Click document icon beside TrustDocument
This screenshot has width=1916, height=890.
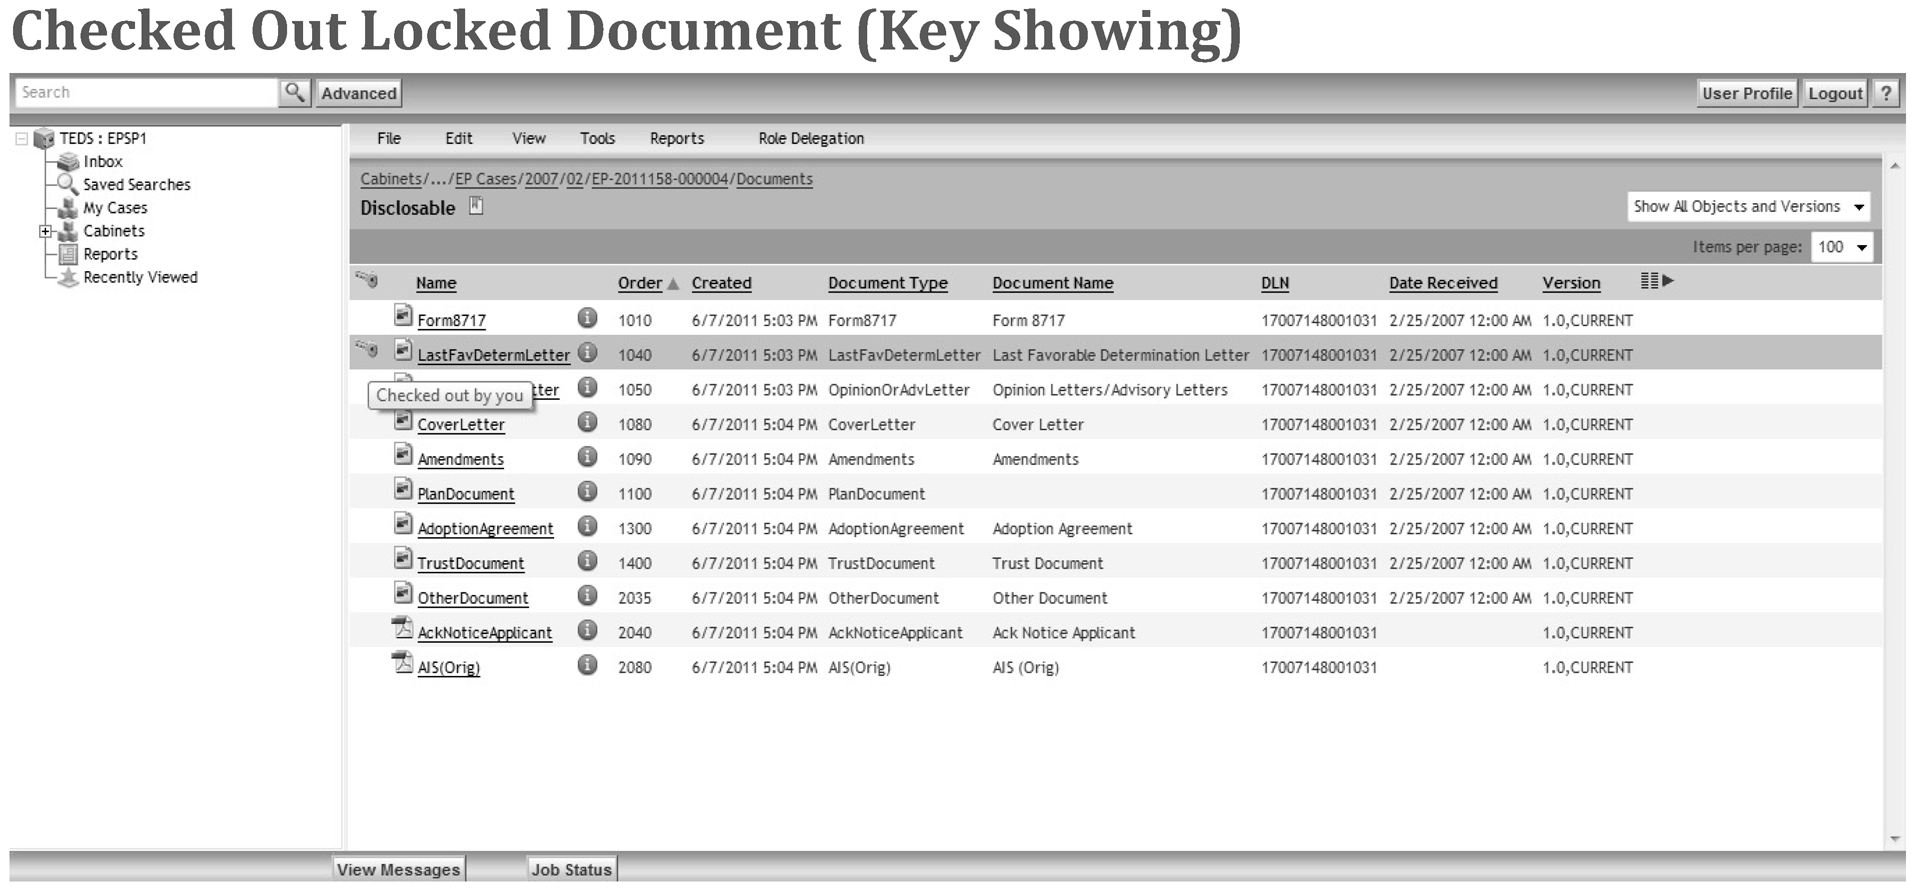coord(403,560)
